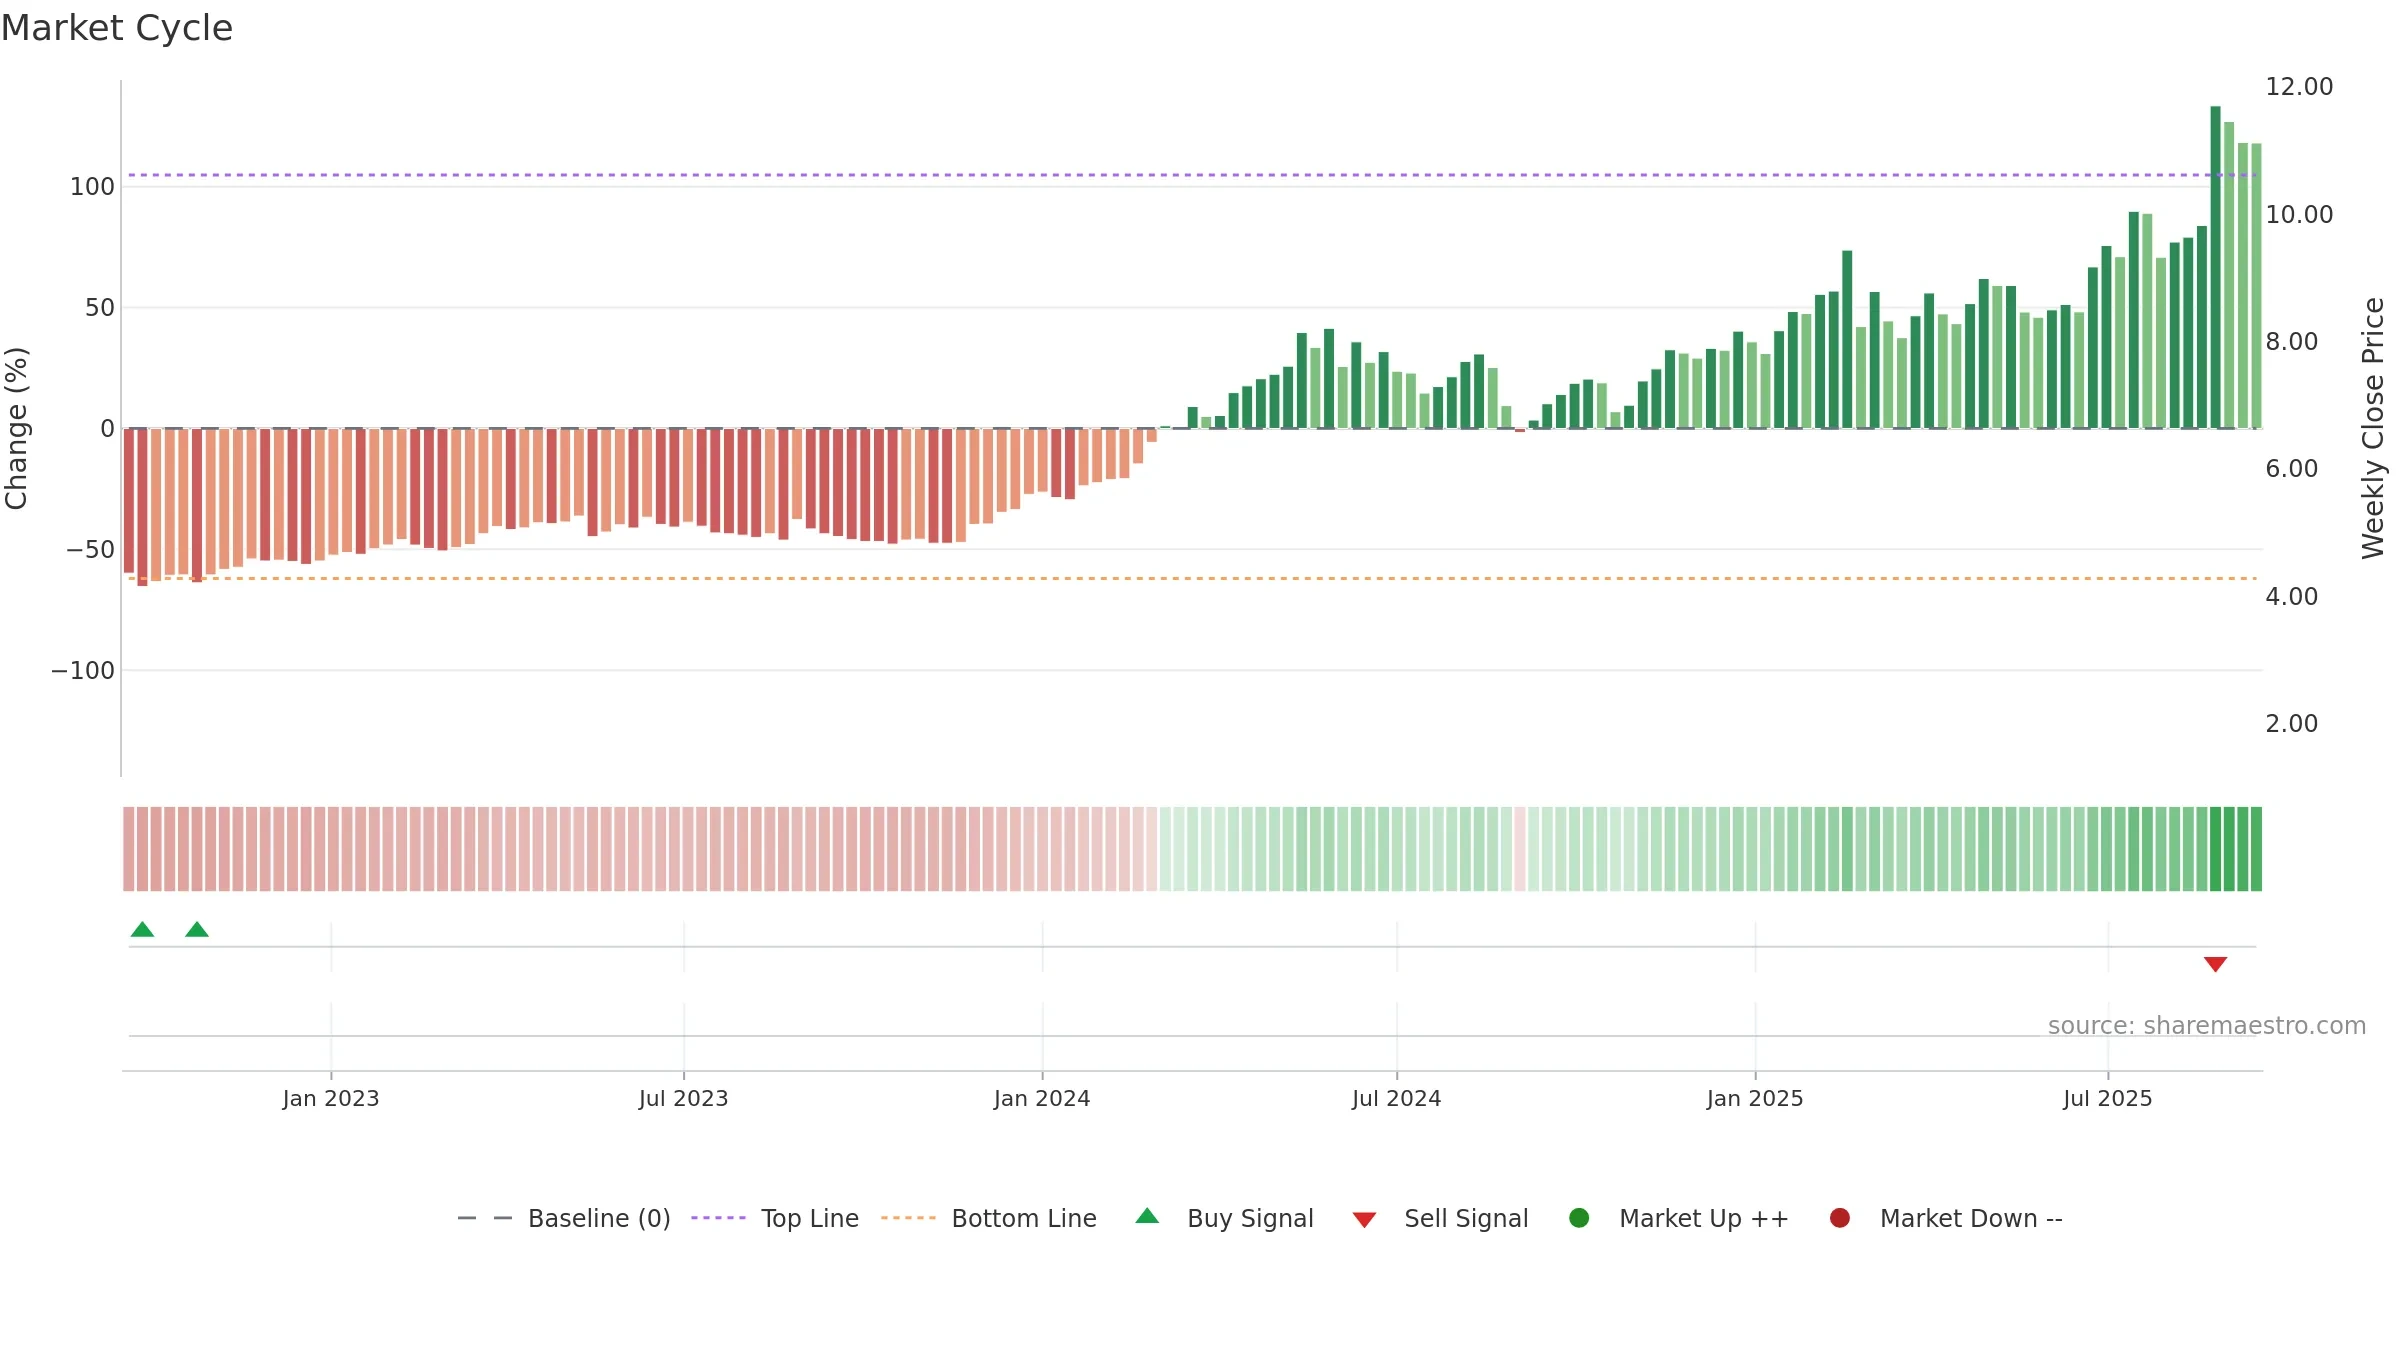Click the Jan 2024 axis label
Viewport: 2400px width, 1350px height.
[1042, 1098]
